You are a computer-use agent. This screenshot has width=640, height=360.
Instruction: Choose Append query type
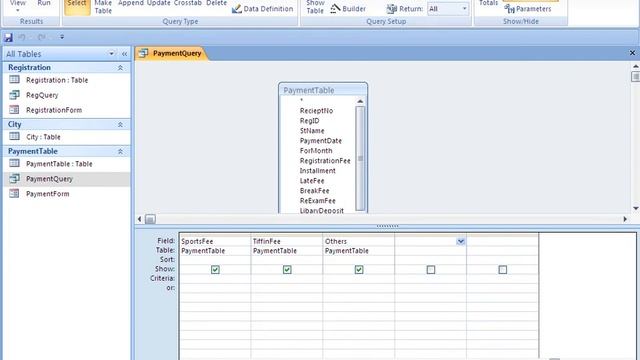click(131, 3)
